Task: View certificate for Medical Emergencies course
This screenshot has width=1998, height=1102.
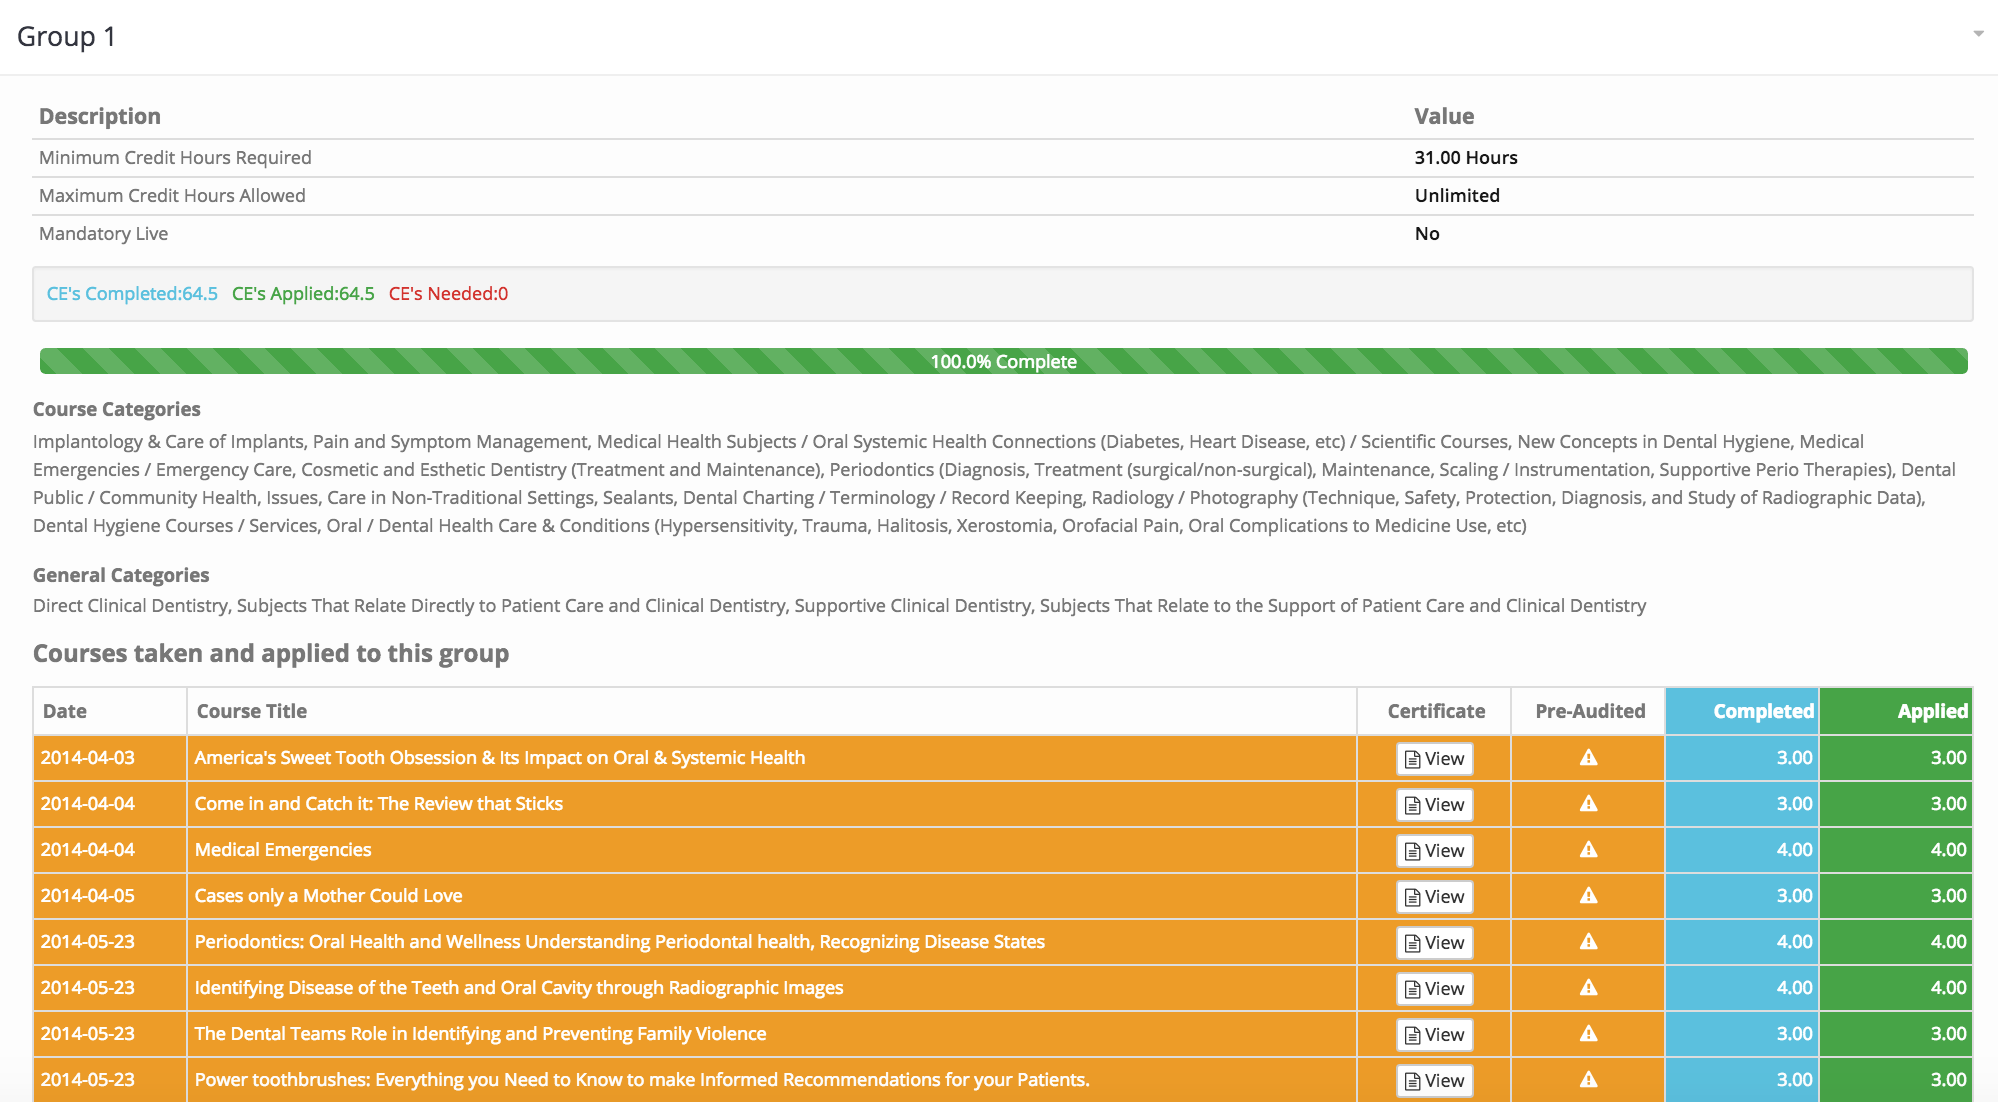Action: pos(1434,851)
